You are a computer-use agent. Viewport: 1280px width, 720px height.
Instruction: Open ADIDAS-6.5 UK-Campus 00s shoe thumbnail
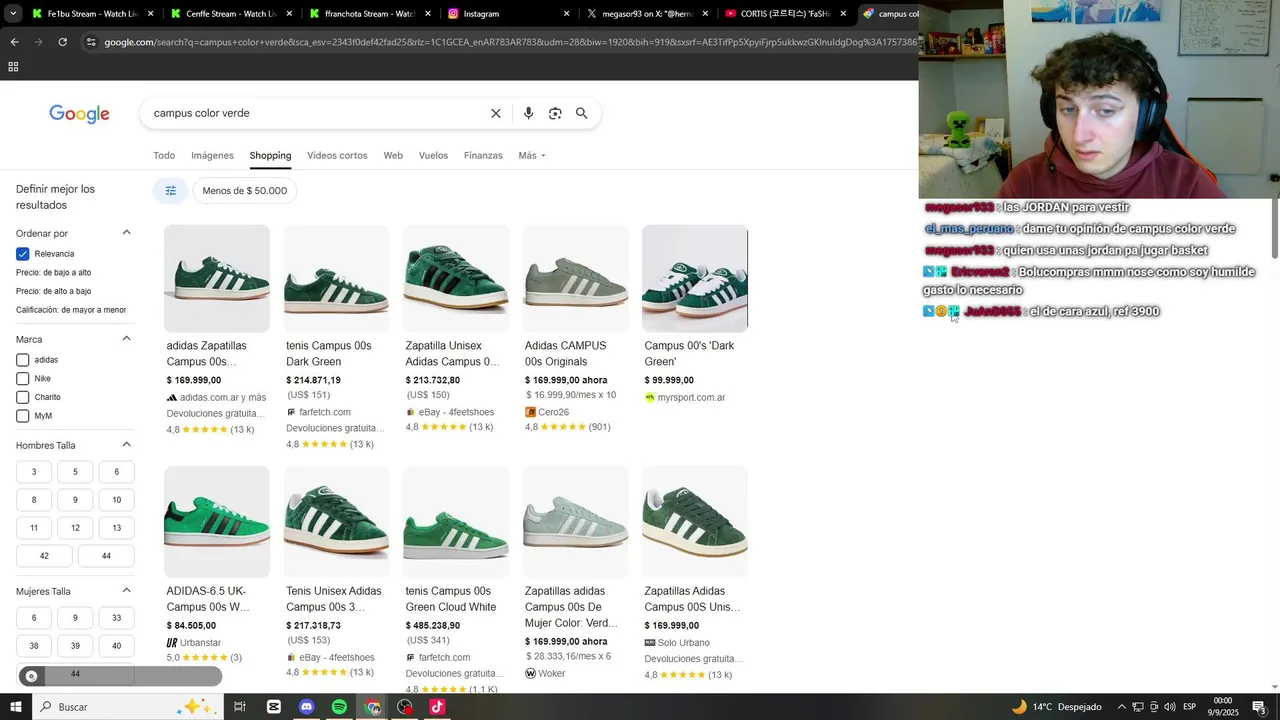tap(217, 522)
